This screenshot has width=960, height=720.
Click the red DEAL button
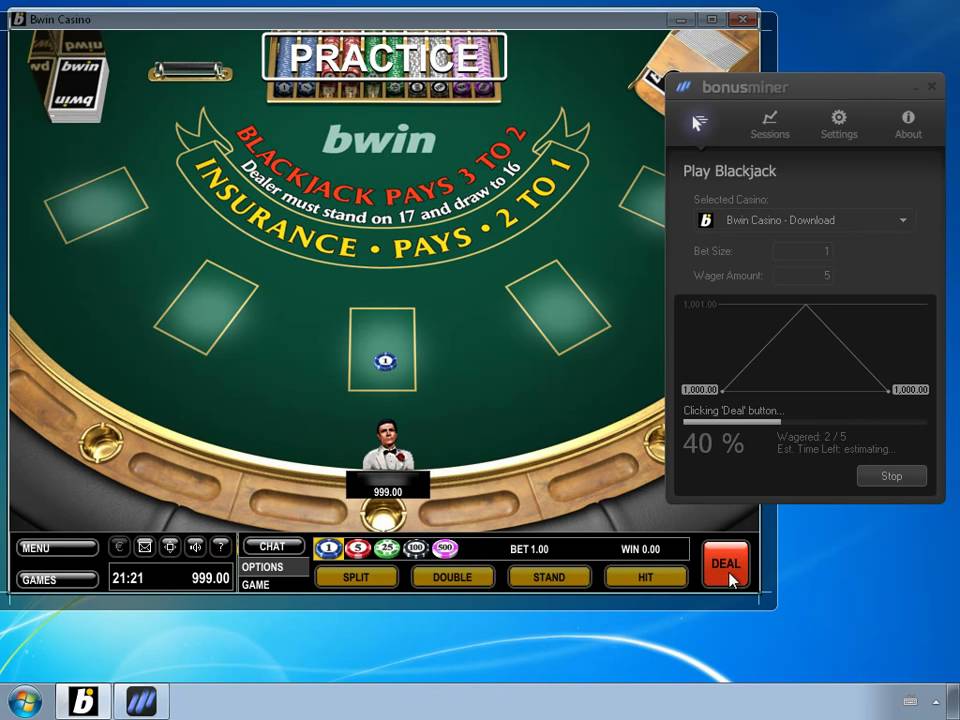tap(726, 563)
